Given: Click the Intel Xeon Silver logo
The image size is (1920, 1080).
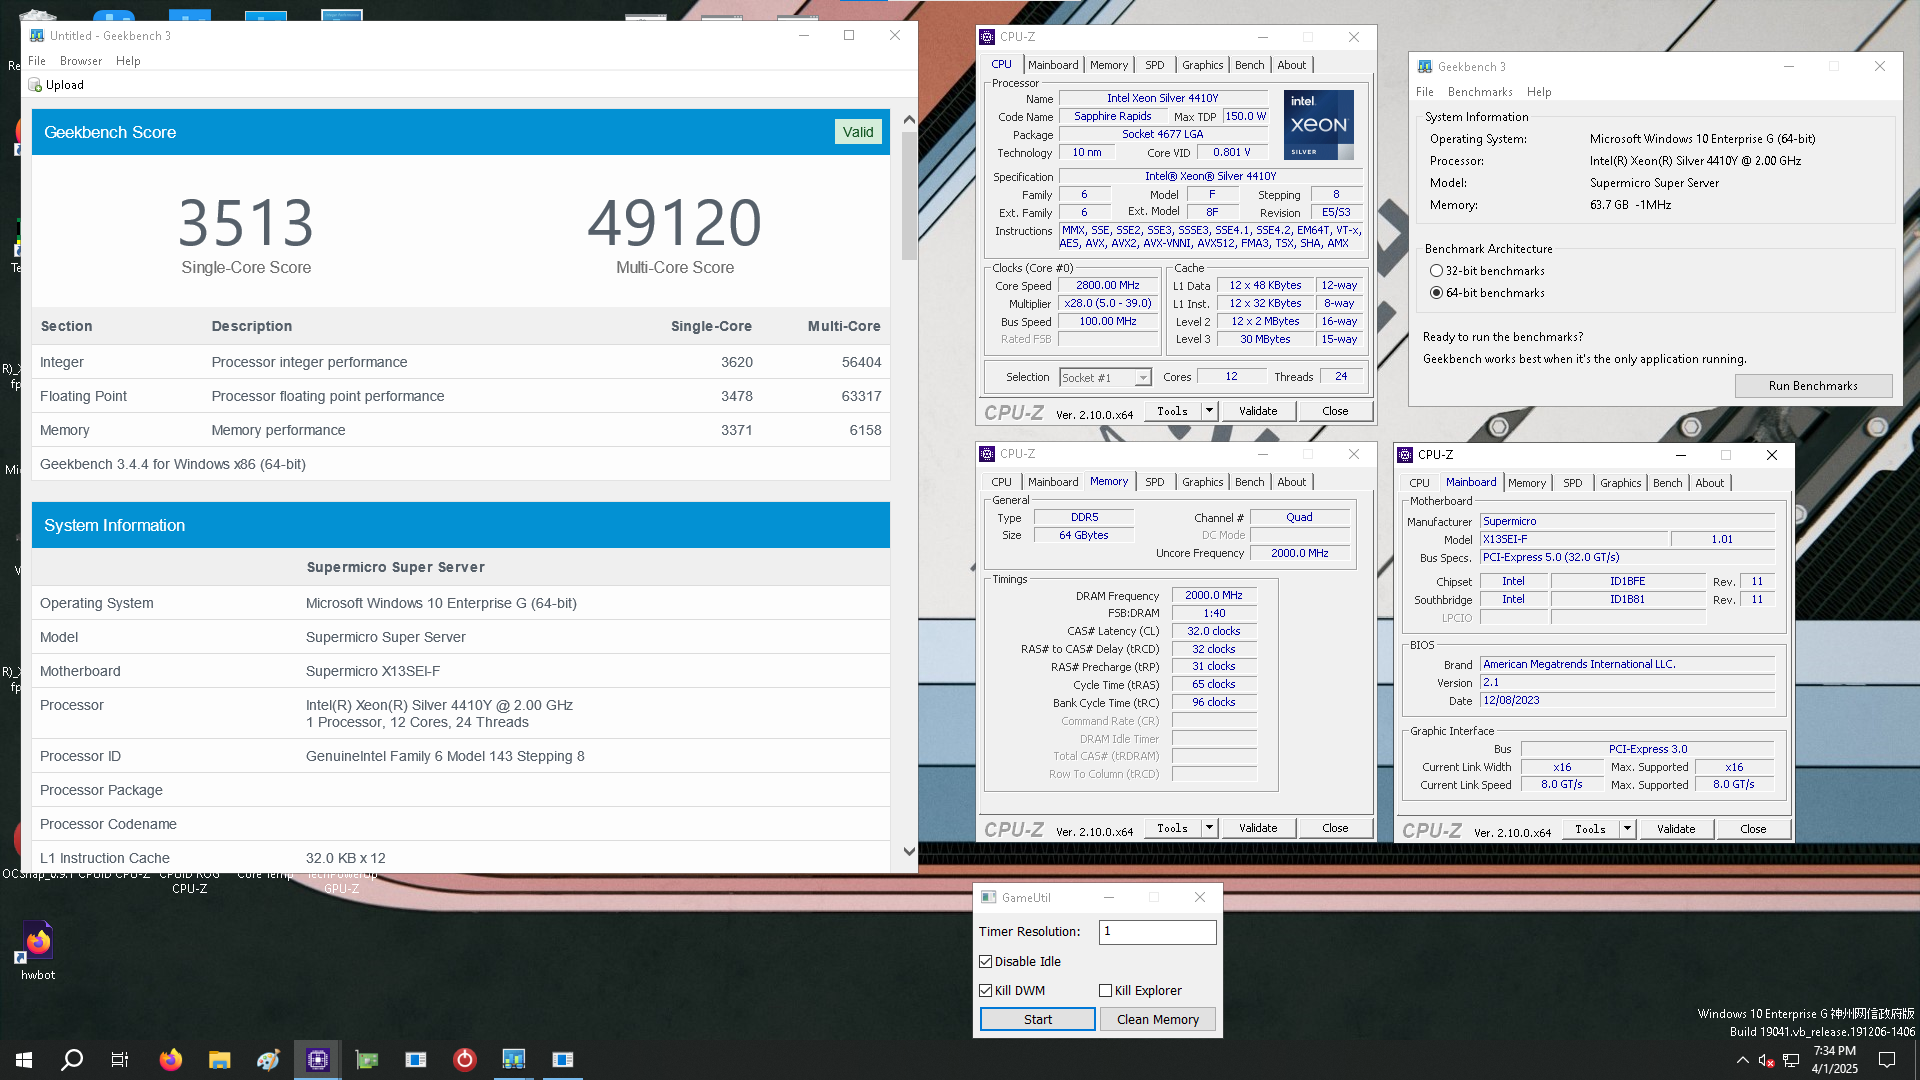Looking at the screenshot, I should pyautogui.click(x=1319, y=125).
